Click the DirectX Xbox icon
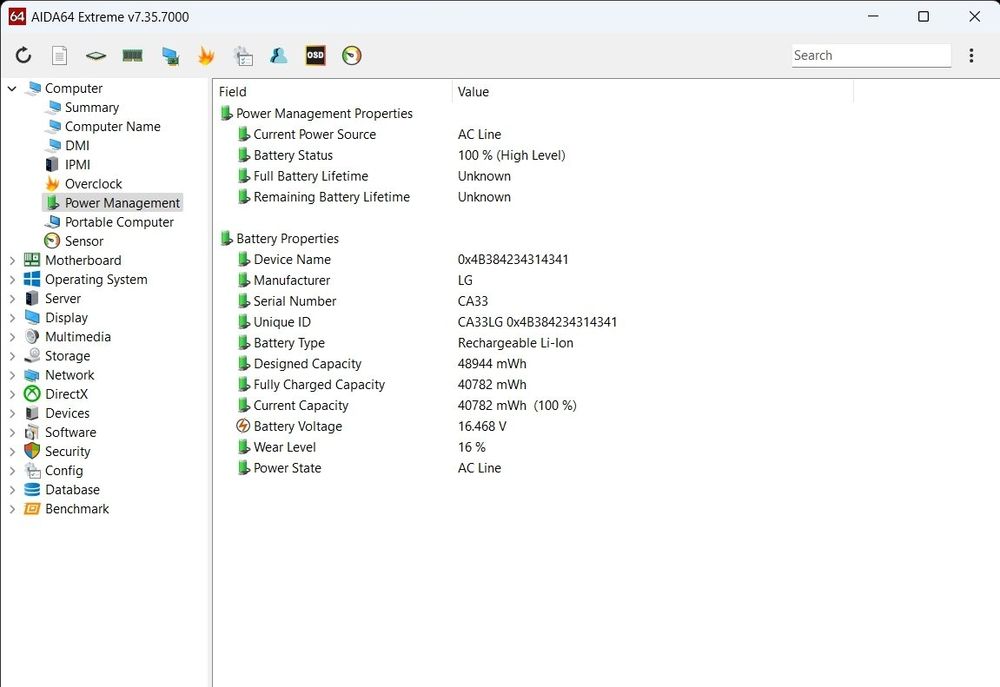1000x687 pixels. [32, 394]
